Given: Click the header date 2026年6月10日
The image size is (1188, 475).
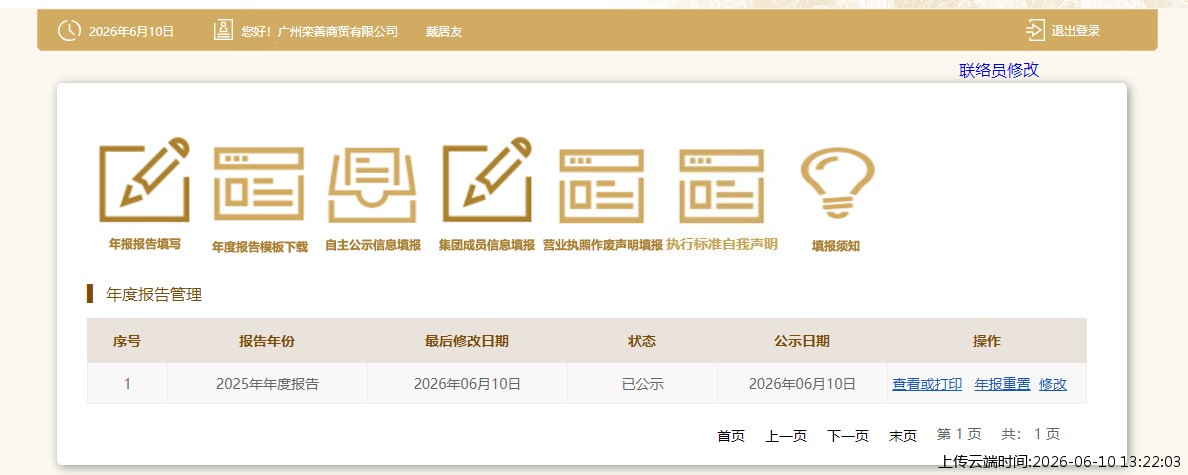Looking at the screenshot, I should (x=131, y=31).
